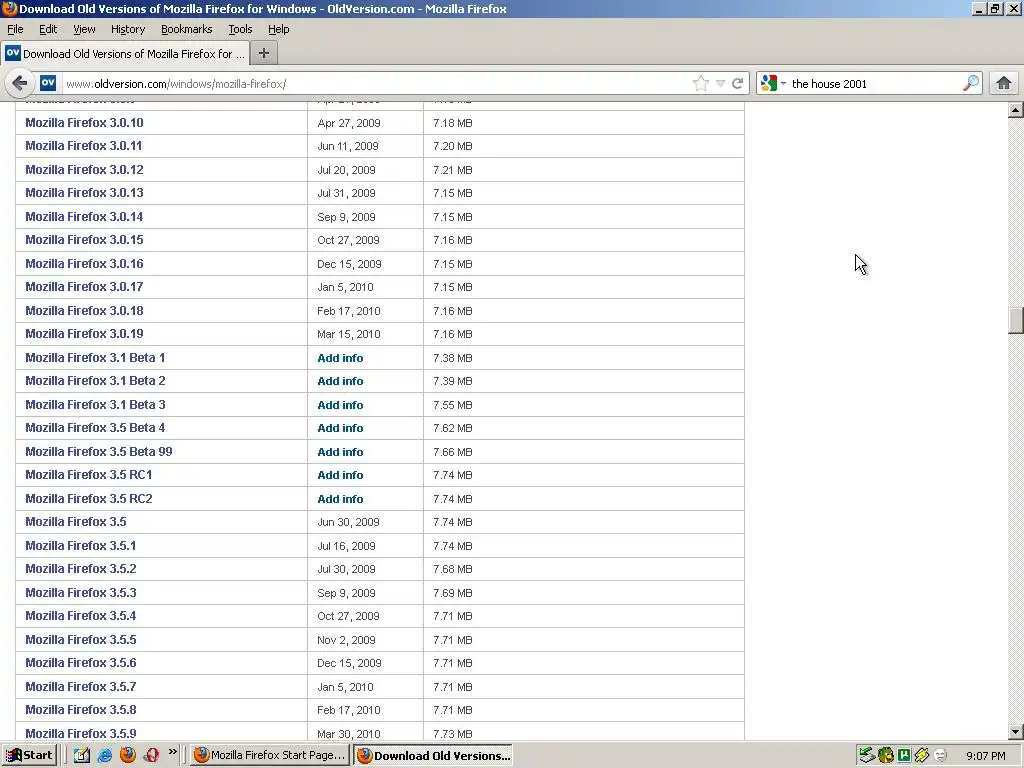Click Add info for Firefox 3.5 RC1
This screenshot has height=768, width=1024.
tap(340, 475)
